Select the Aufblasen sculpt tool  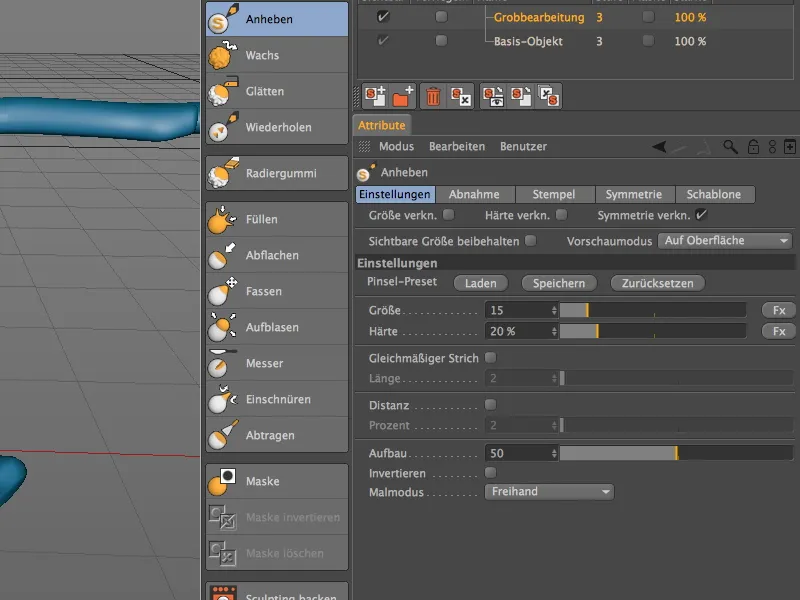coord(277,328)
